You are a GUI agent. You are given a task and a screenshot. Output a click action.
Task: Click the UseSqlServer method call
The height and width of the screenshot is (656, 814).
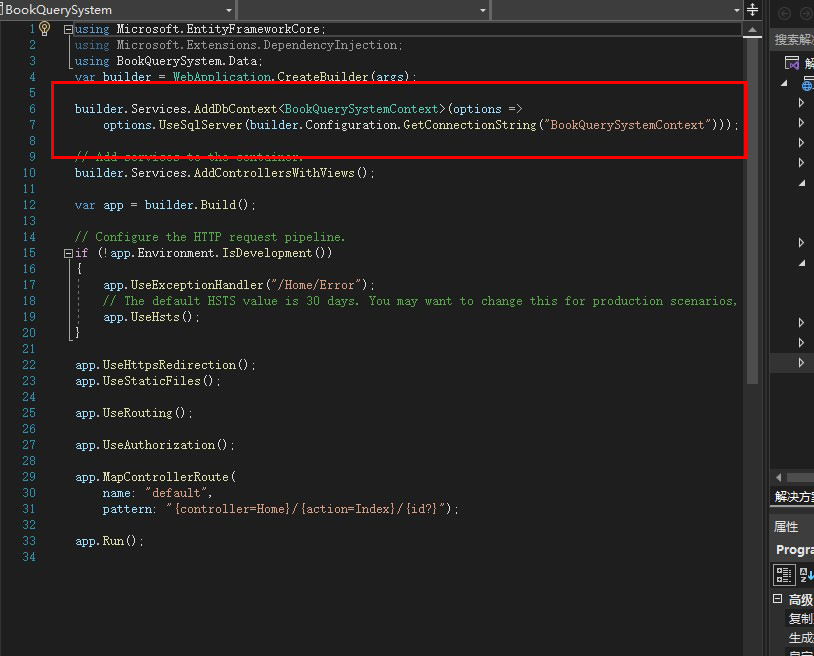pos(200,125)
